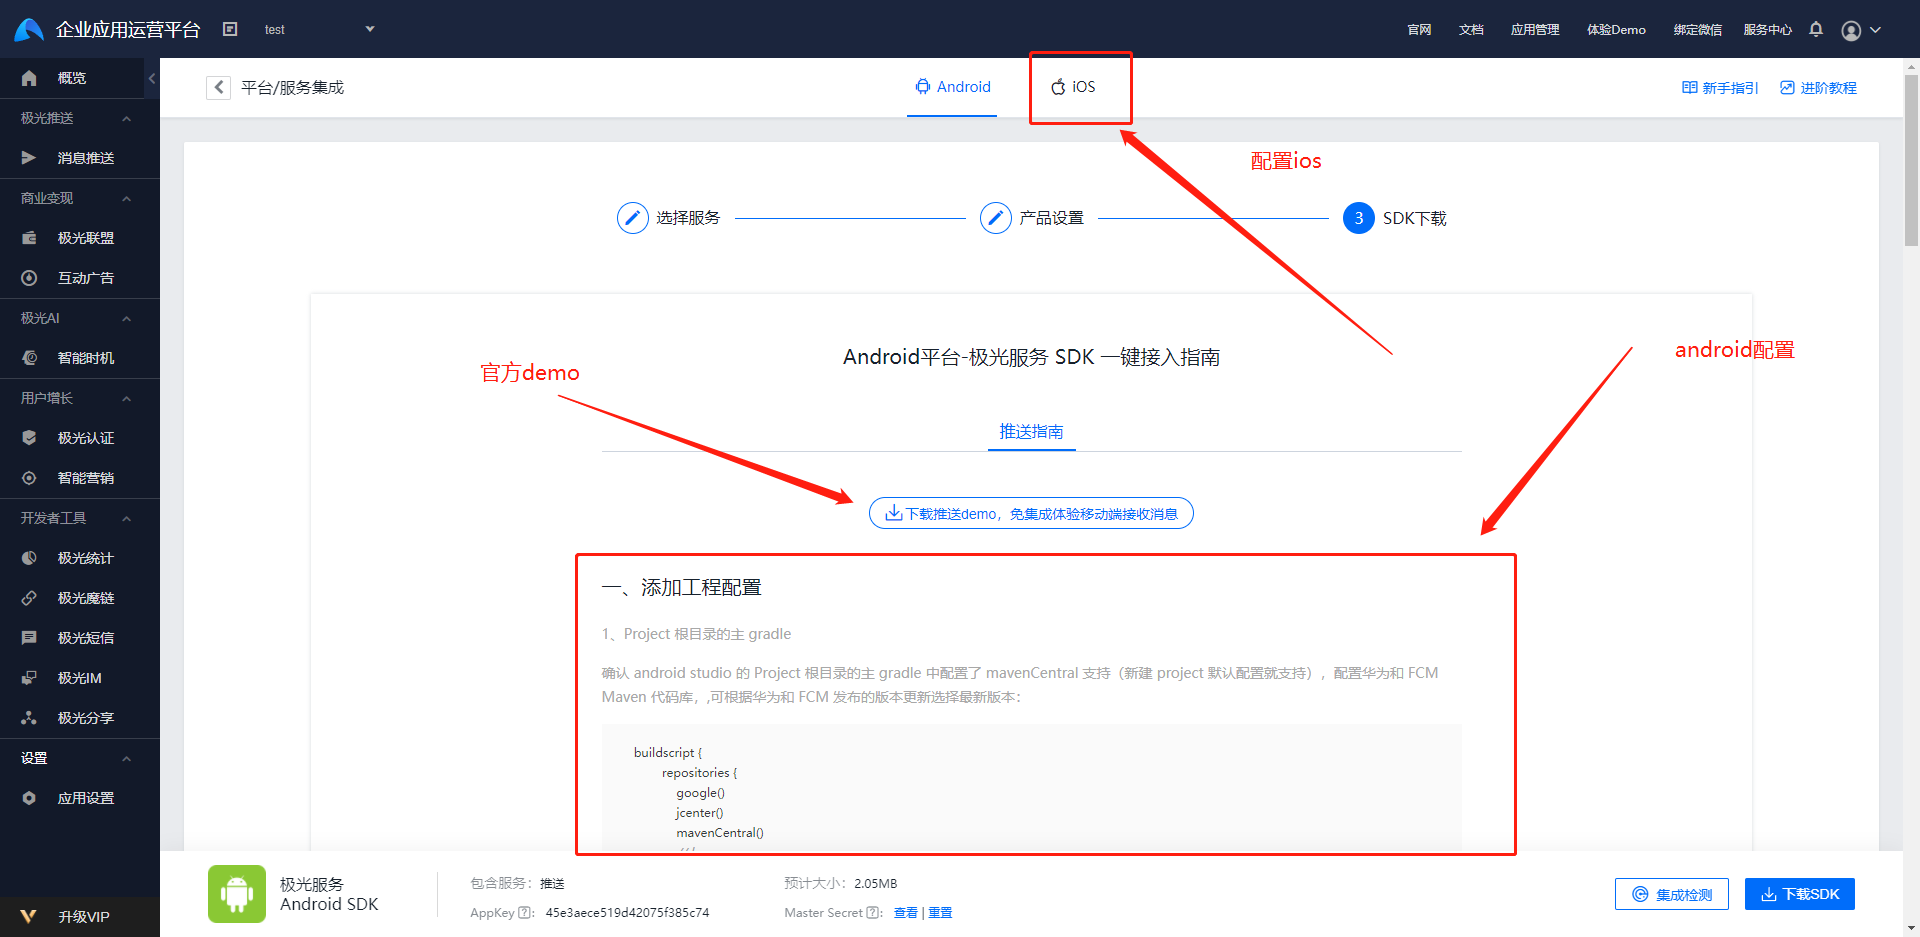This screenshot has width=1920, height=937.
Task: Select the 推送指南 tab
Action: point(1031,431)
